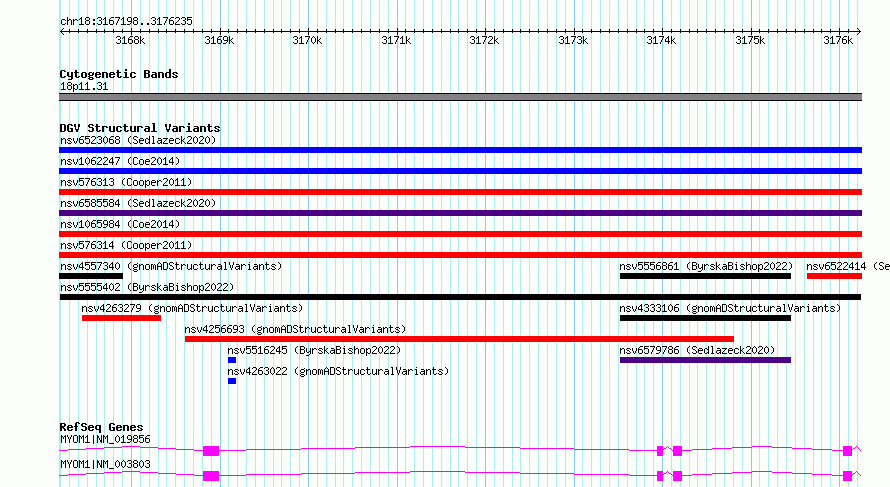The image size is (890, 487).
Task: Click the red bar under nsv6522414
Action: pos(834,276)
